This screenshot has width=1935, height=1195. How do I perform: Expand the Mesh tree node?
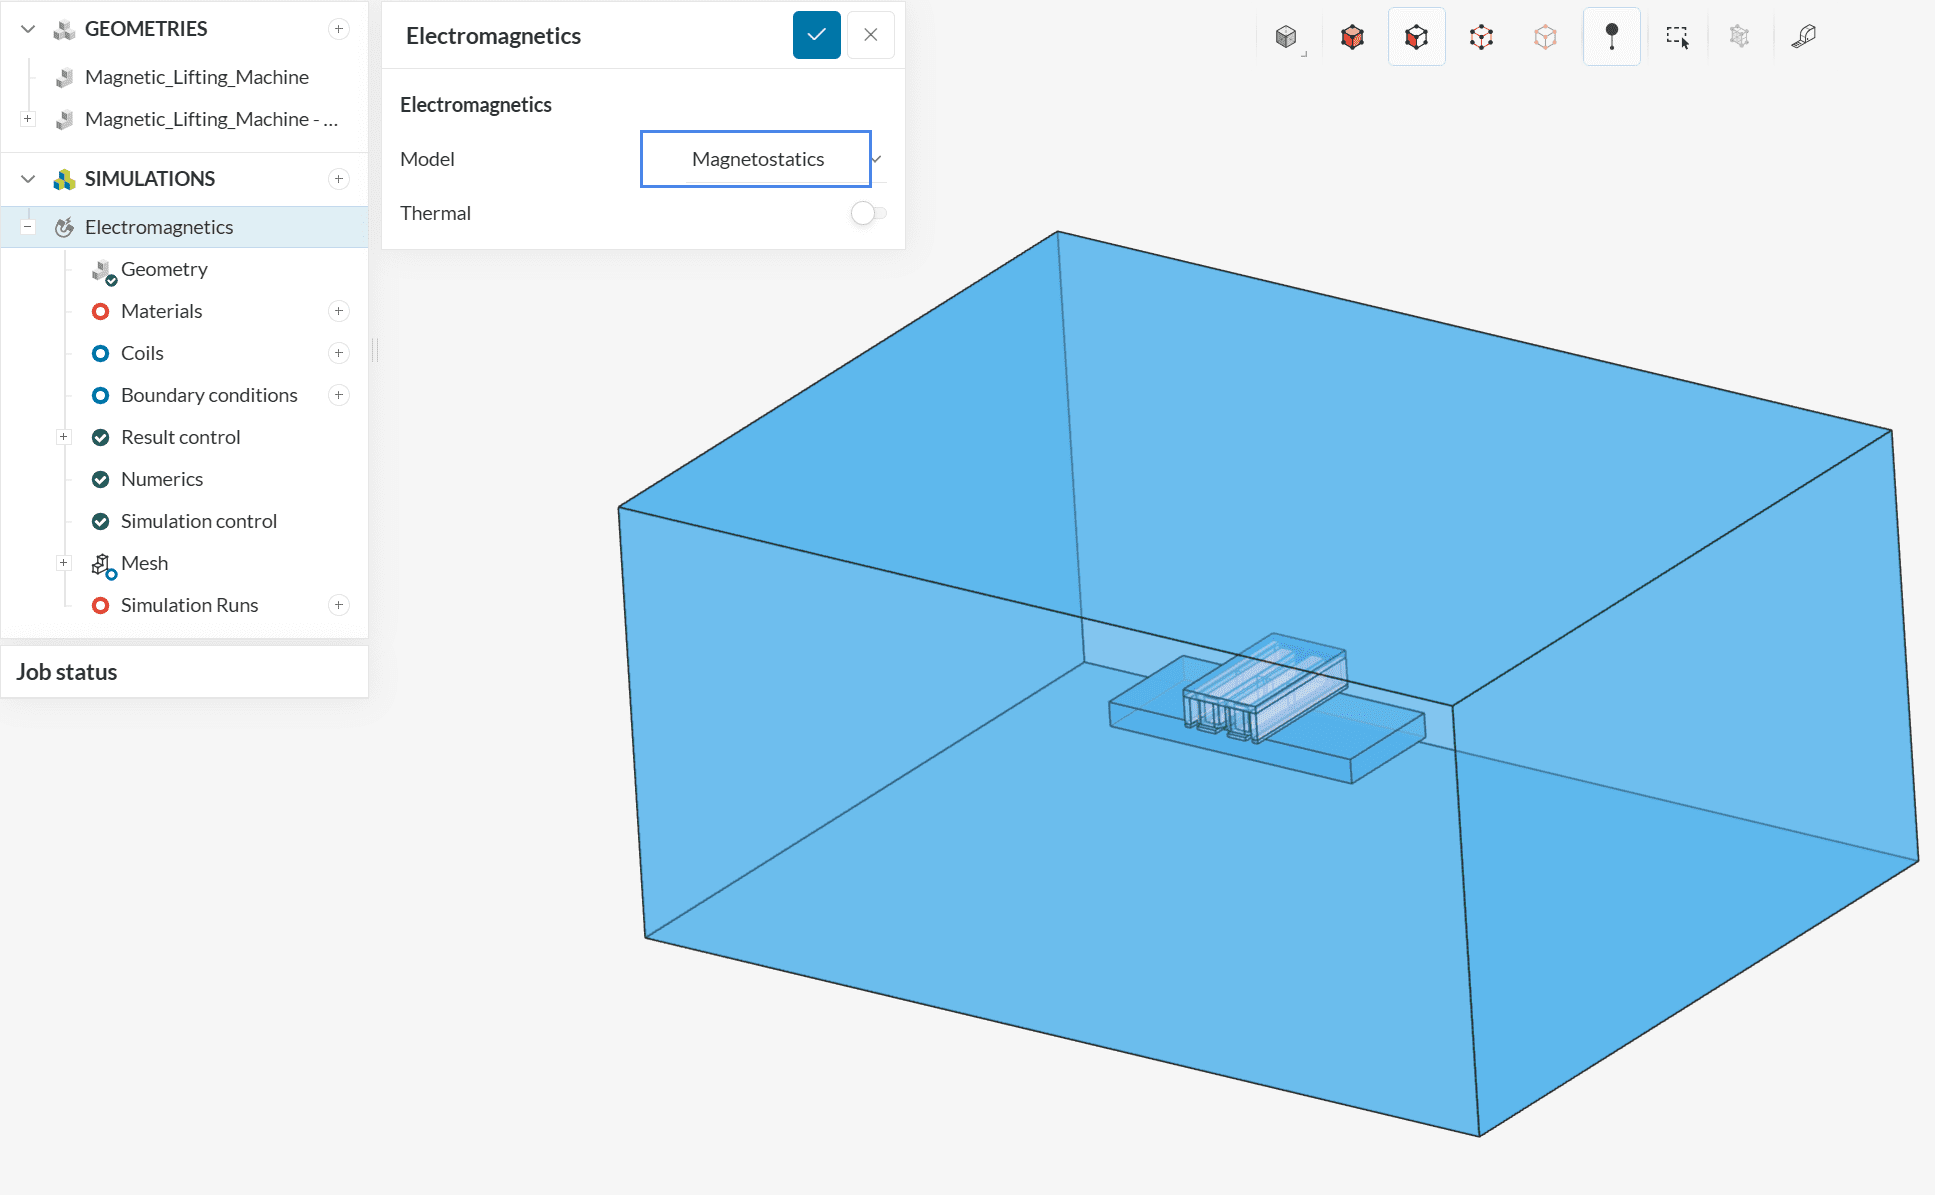coord(64,563)
